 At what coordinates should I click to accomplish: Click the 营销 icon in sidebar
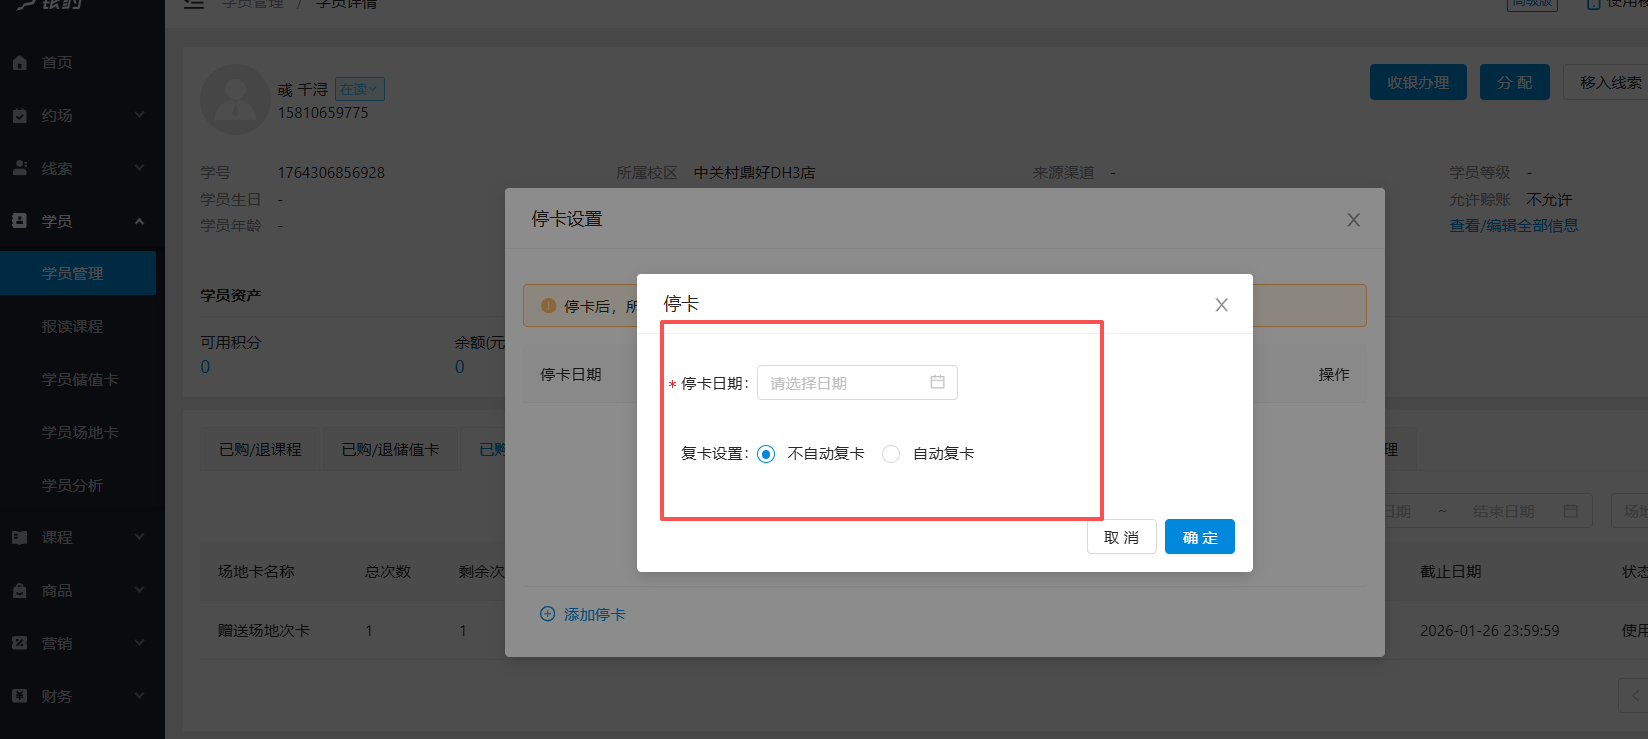[x=20, y=643]
